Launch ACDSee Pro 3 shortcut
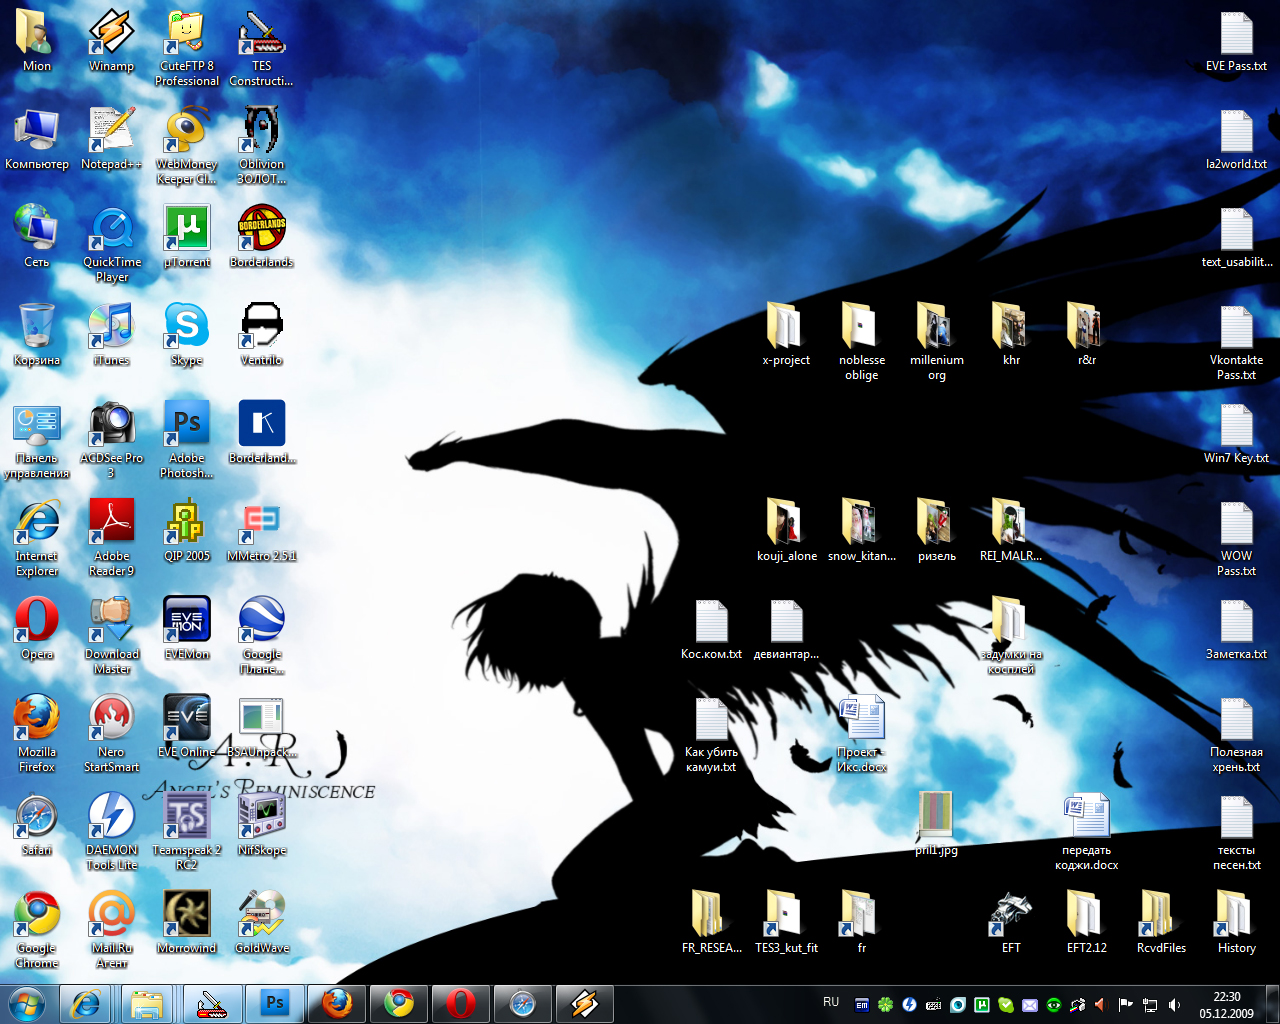Screen dimensions: 1280x1024 [112, 439]
